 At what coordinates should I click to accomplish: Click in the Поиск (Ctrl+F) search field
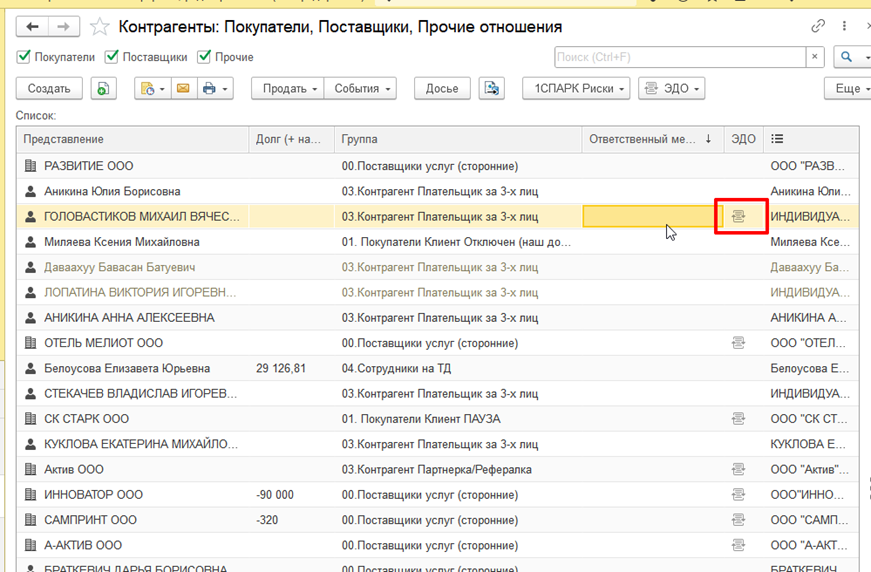[680, 57]
